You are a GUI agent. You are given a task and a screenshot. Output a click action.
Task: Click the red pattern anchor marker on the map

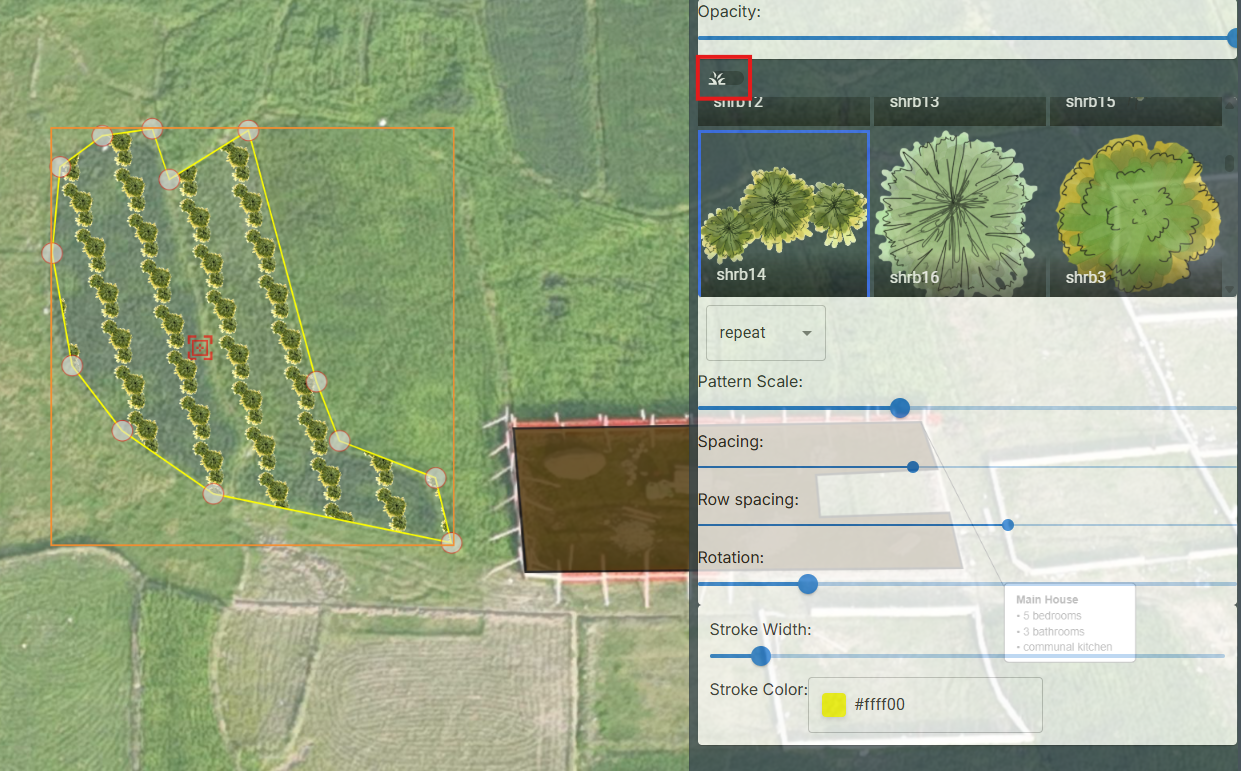pos(199,348)
